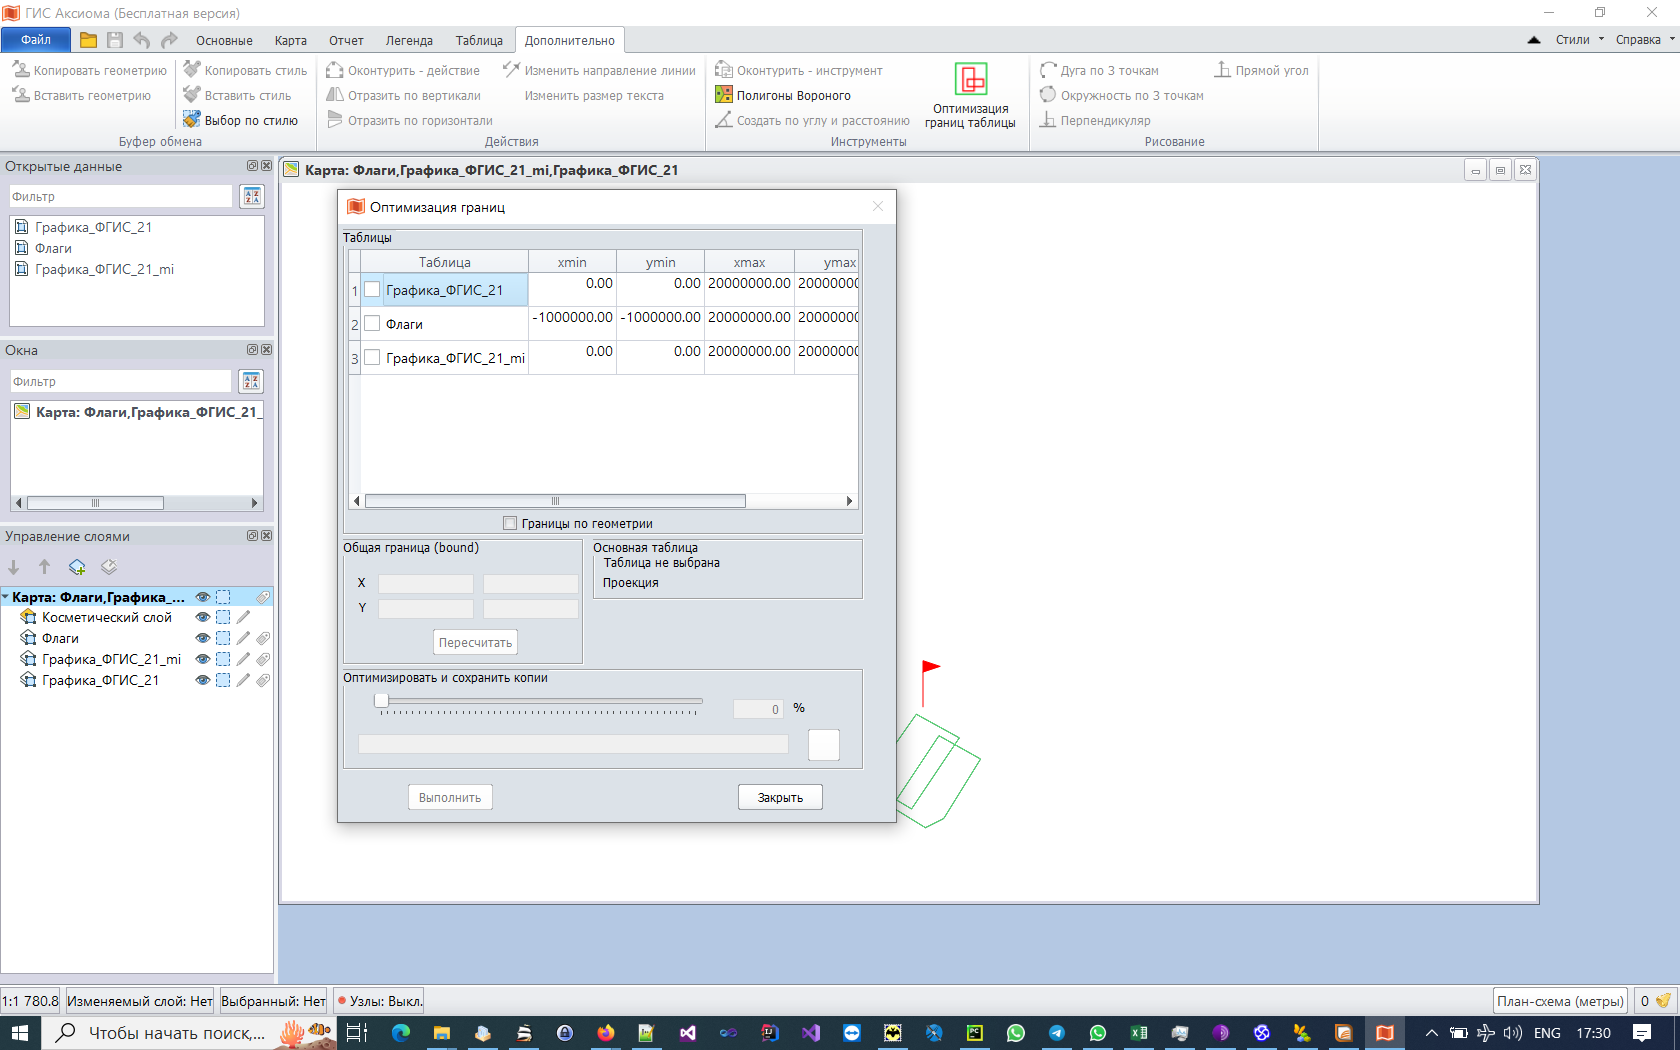Click the open folder icon in the quick toolbar
The image size is (1680, 1050).
coord(89,40)
